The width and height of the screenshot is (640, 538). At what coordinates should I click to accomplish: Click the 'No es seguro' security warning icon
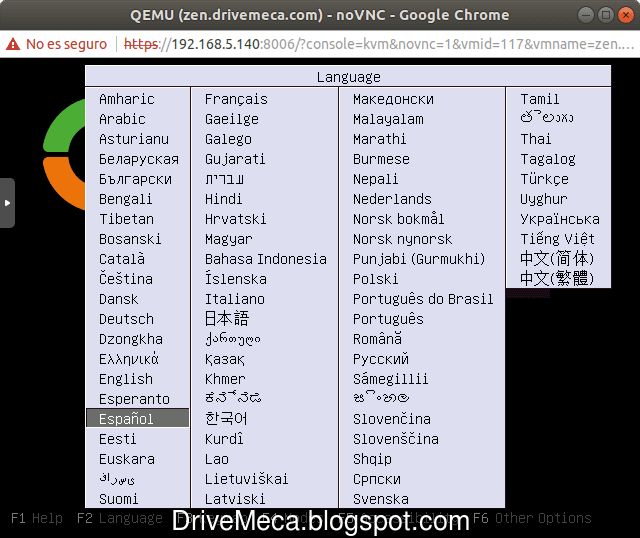click(x=13, y=44)
